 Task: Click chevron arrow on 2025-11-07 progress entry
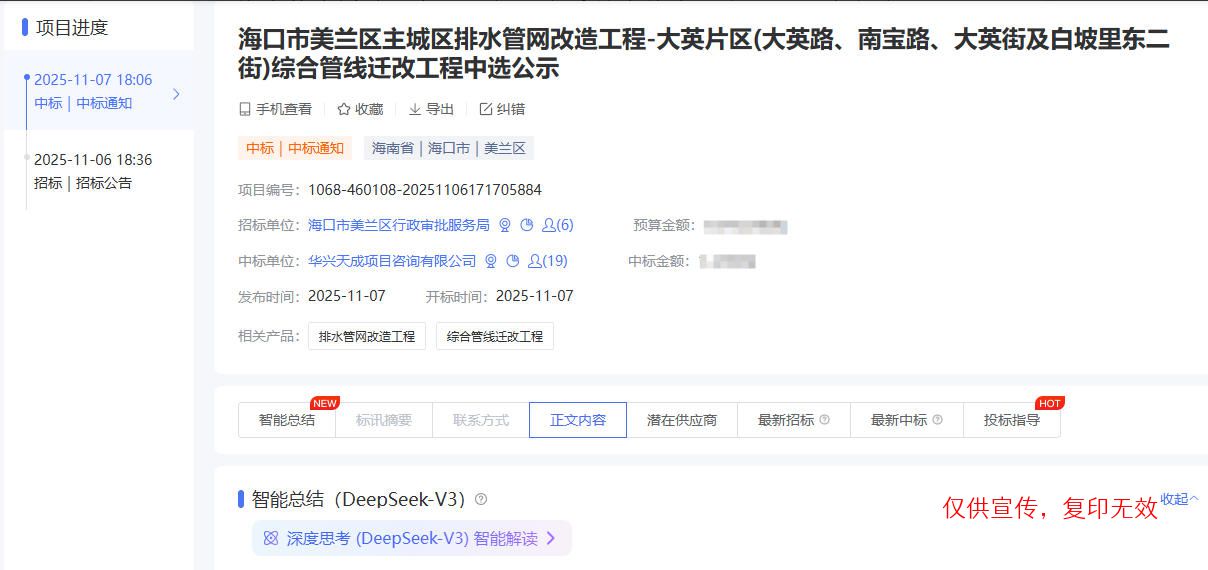click(176, 94)
